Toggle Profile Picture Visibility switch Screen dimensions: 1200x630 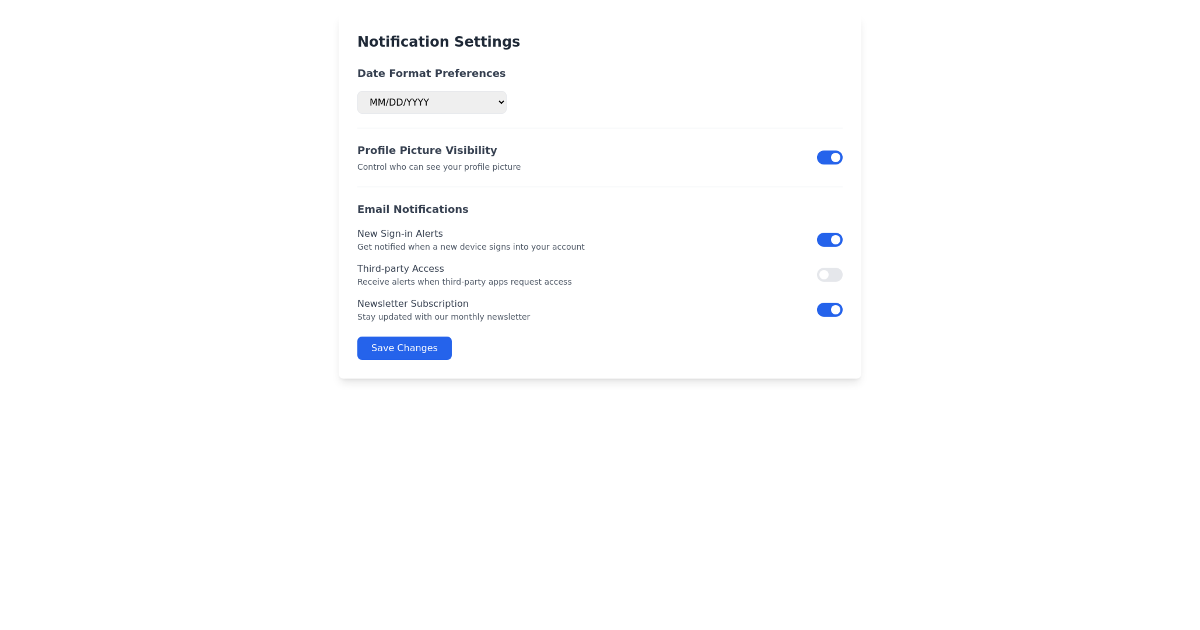click(x=830, y=157)
